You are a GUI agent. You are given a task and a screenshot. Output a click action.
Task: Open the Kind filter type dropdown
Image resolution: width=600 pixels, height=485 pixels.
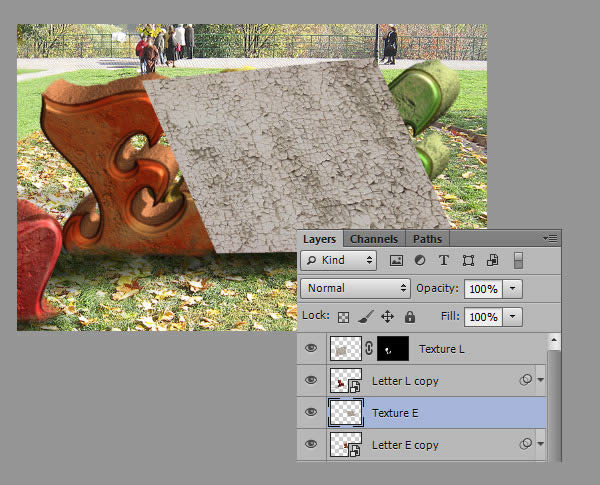click(x=338, y=260)
